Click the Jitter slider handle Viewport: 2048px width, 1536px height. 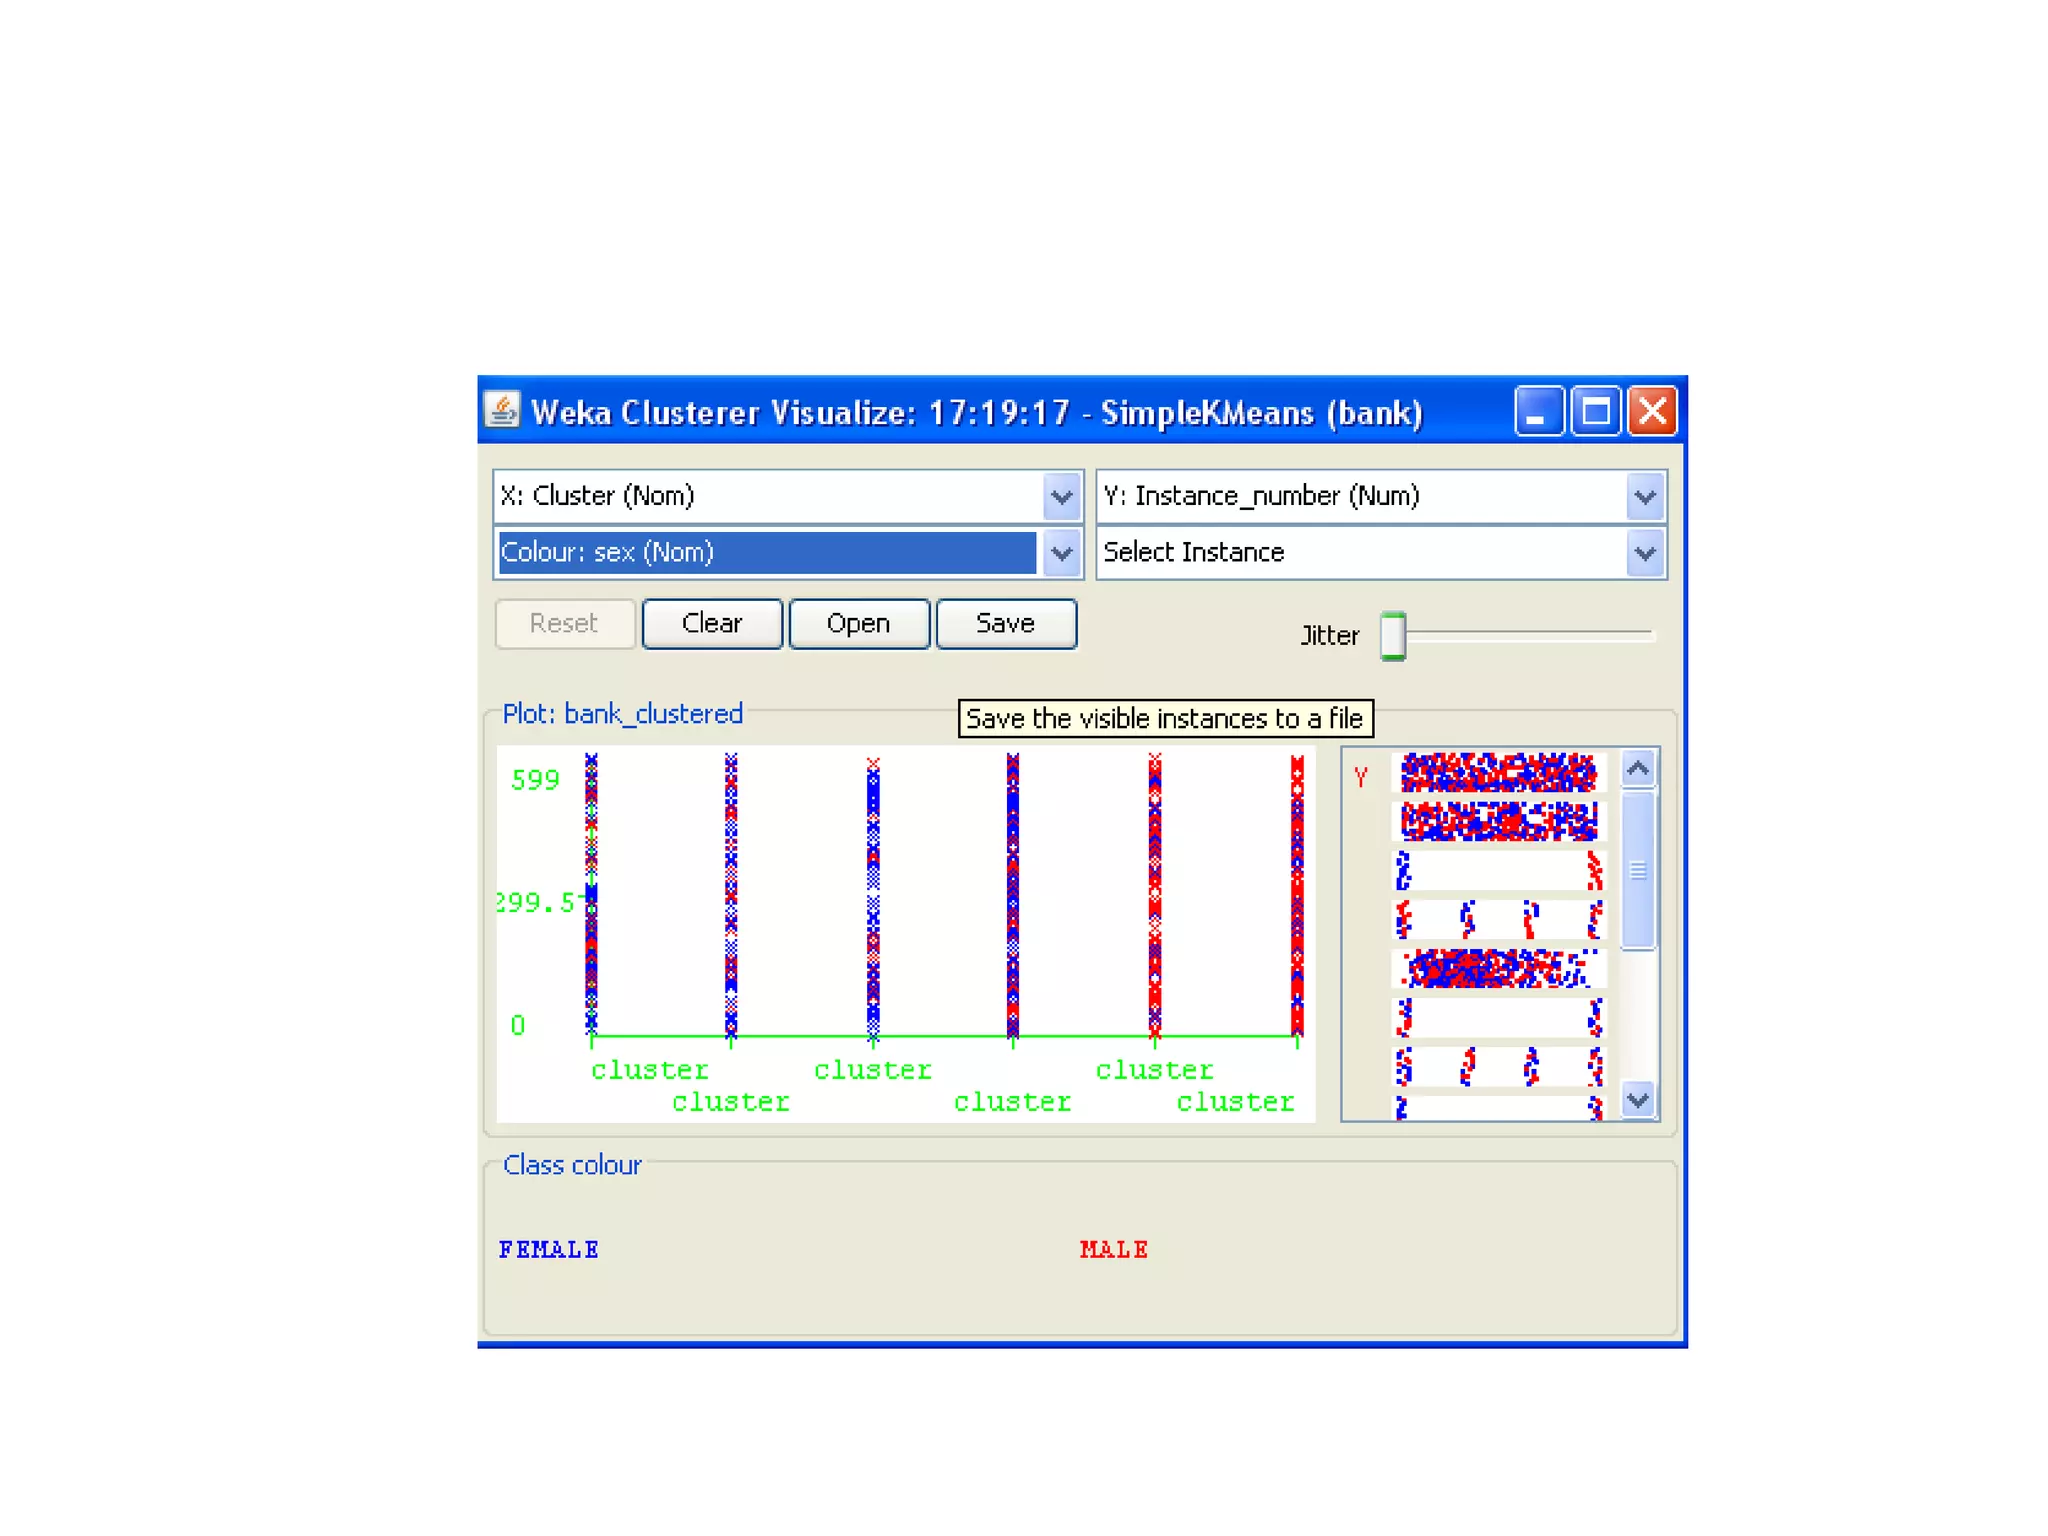pos(1392,635)
